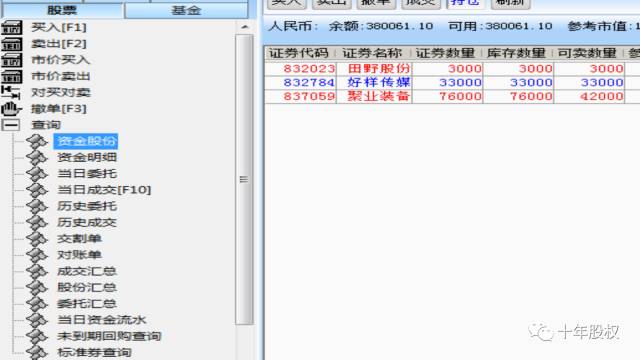Click the icon beside 资金明细

click(x=37, y=157)
